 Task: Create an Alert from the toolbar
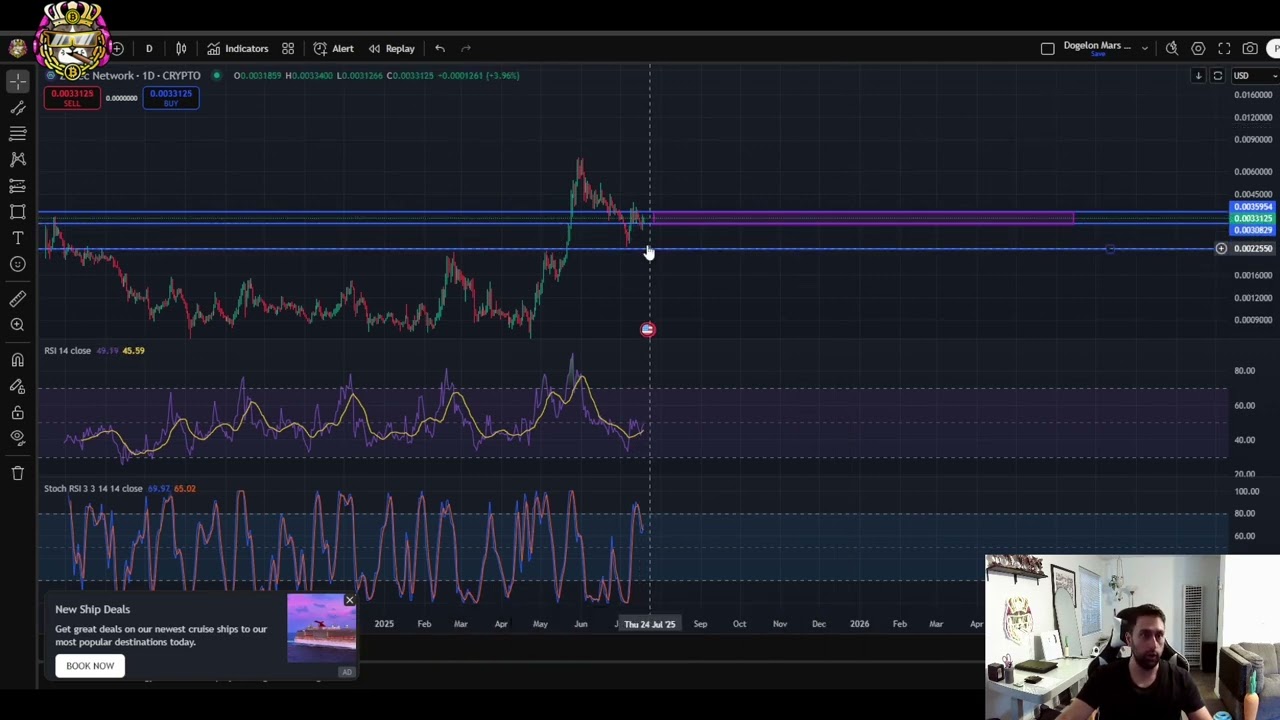point(333,48)
